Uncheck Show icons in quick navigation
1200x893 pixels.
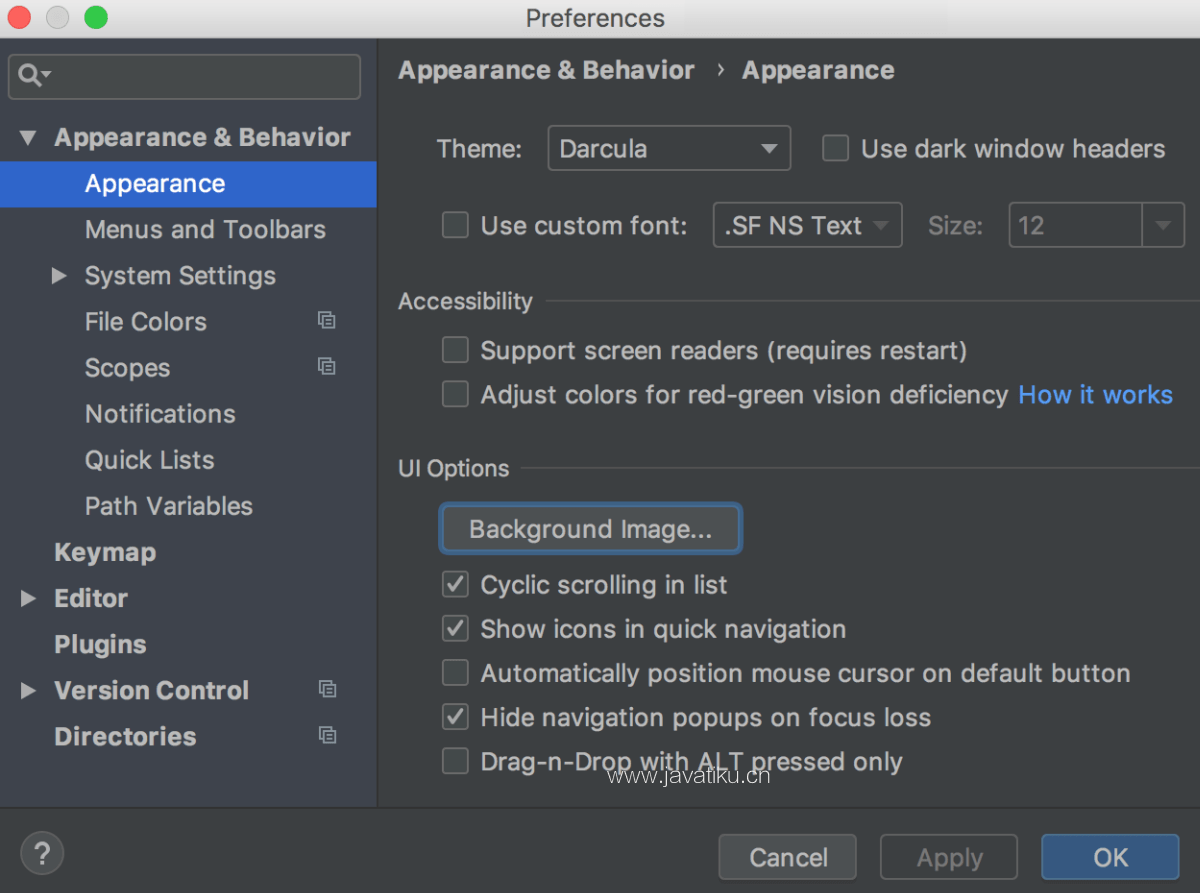[455, 628]
